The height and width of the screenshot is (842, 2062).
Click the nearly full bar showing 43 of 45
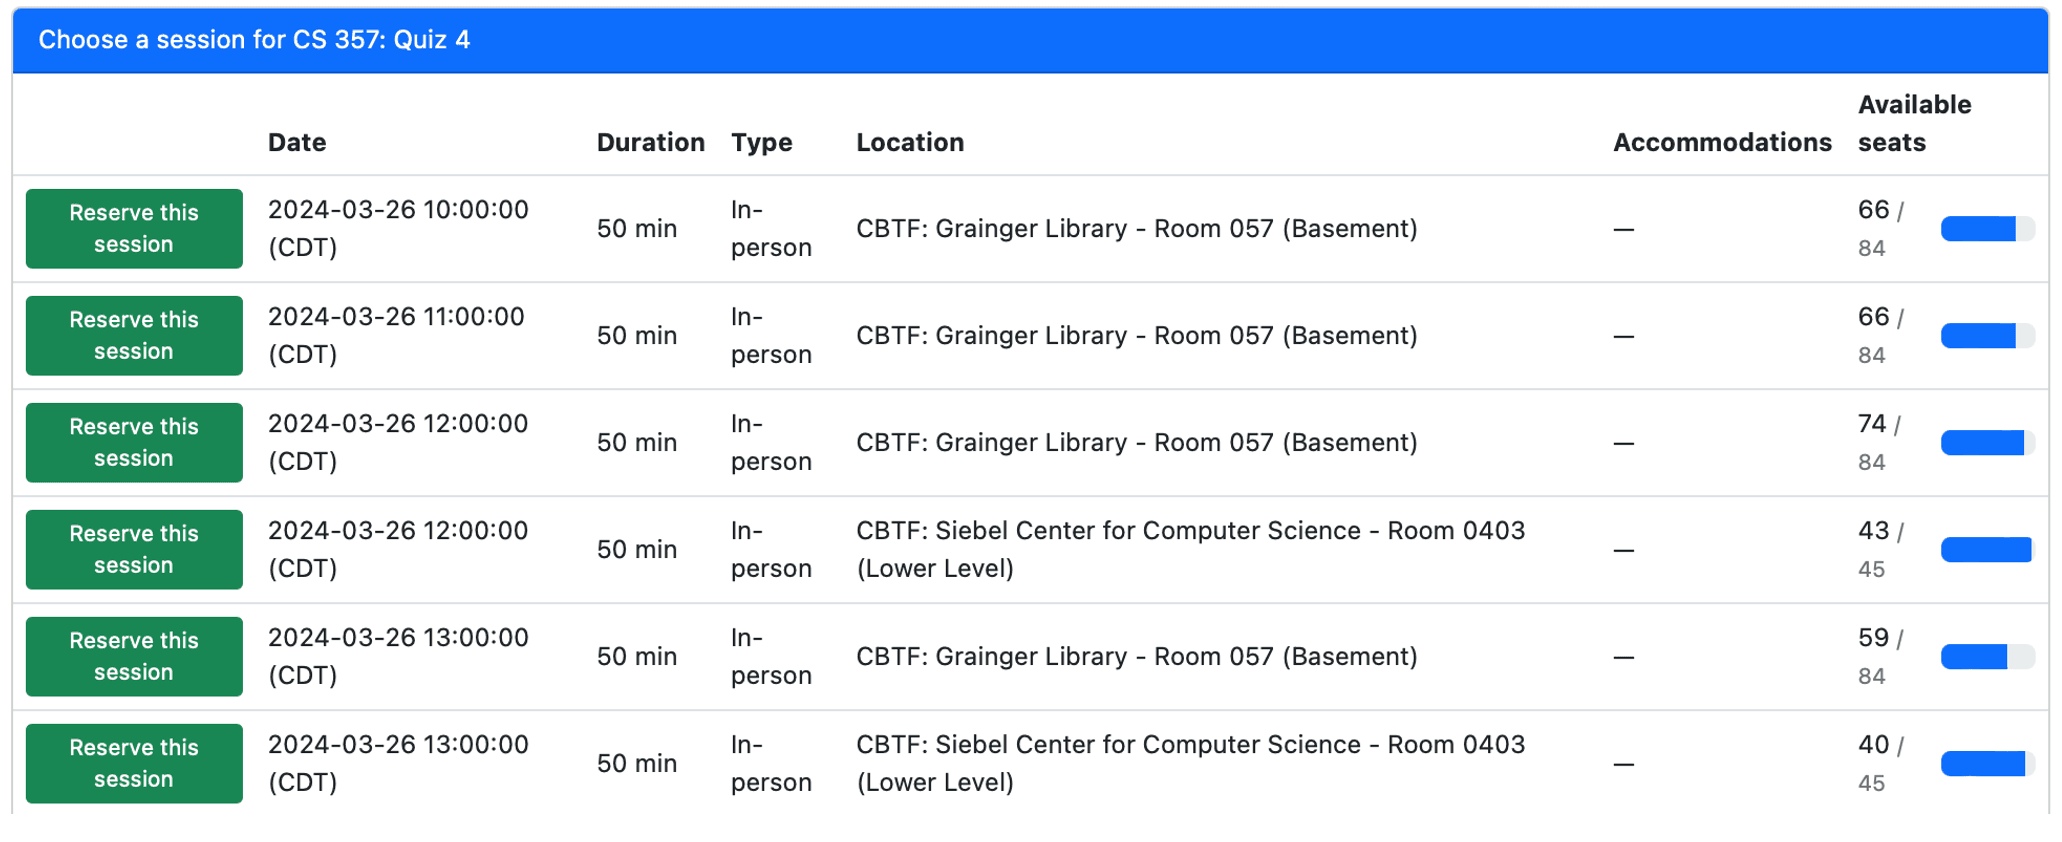pyautogui.click(x=1988, y=549)
